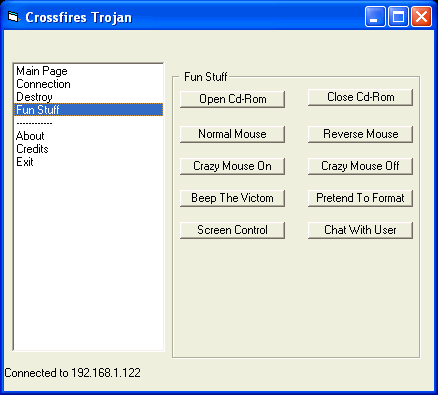Screen dimensions: 438x395
Task: Click the Open Cd-Rom button
Action: [x=232, y=99]
